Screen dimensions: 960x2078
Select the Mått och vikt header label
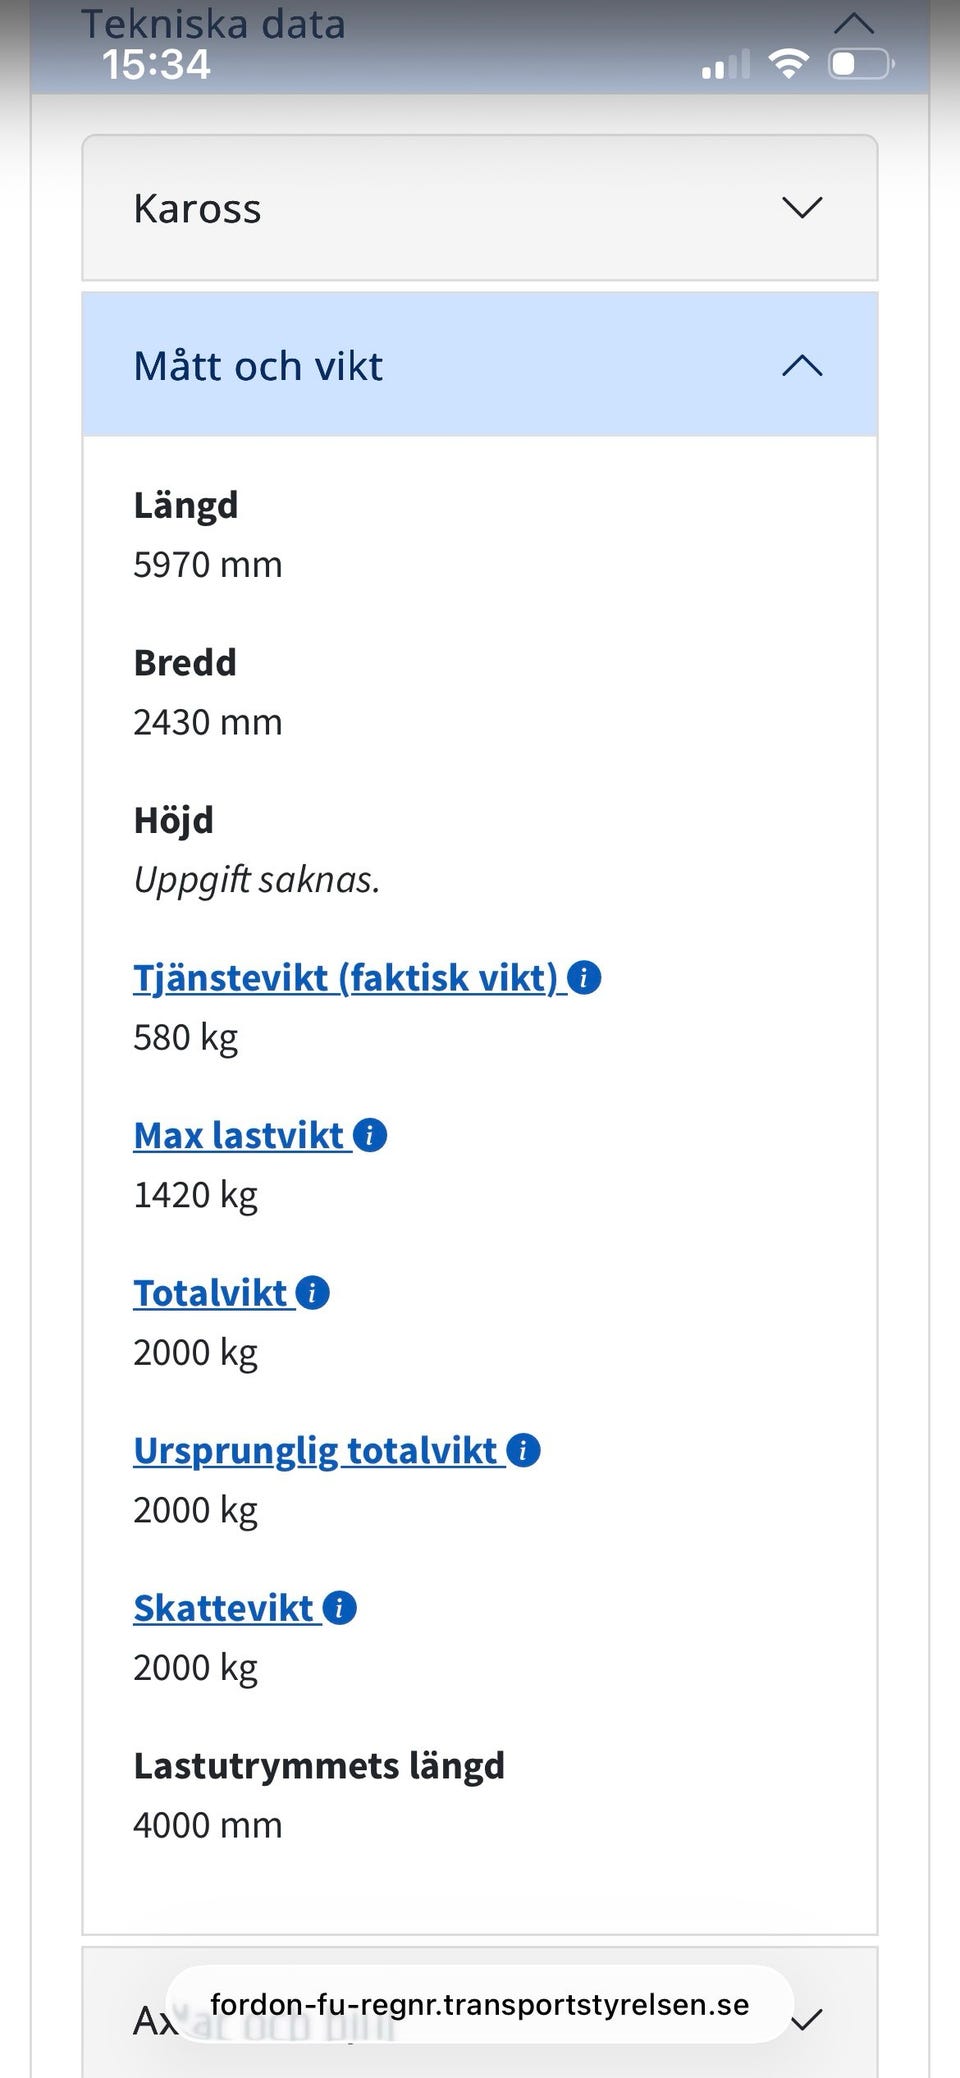(x=258, y=366)
